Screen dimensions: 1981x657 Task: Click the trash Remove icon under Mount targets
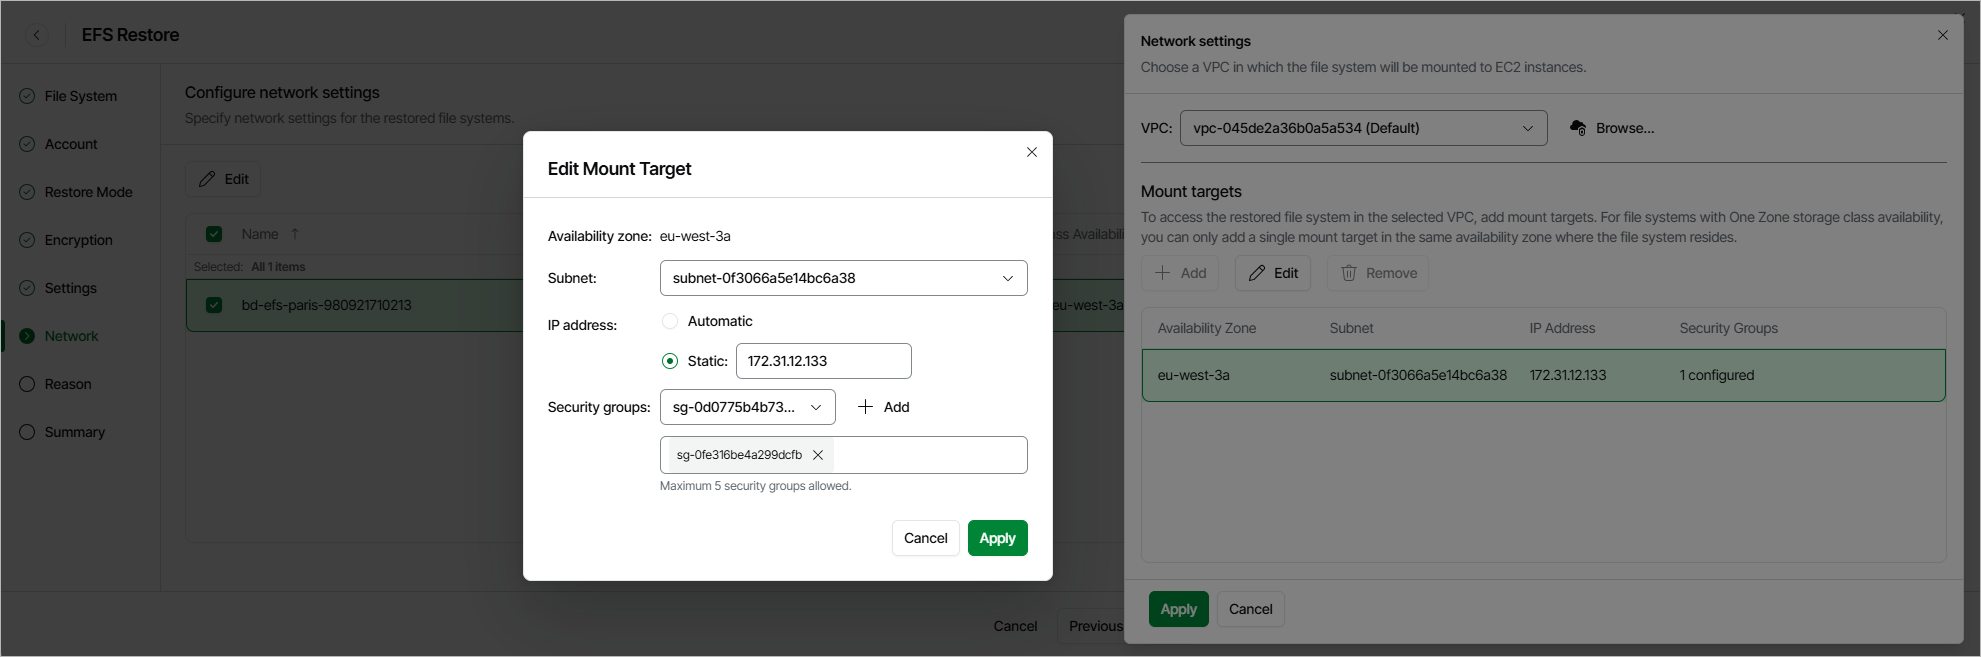point(1349,273)
